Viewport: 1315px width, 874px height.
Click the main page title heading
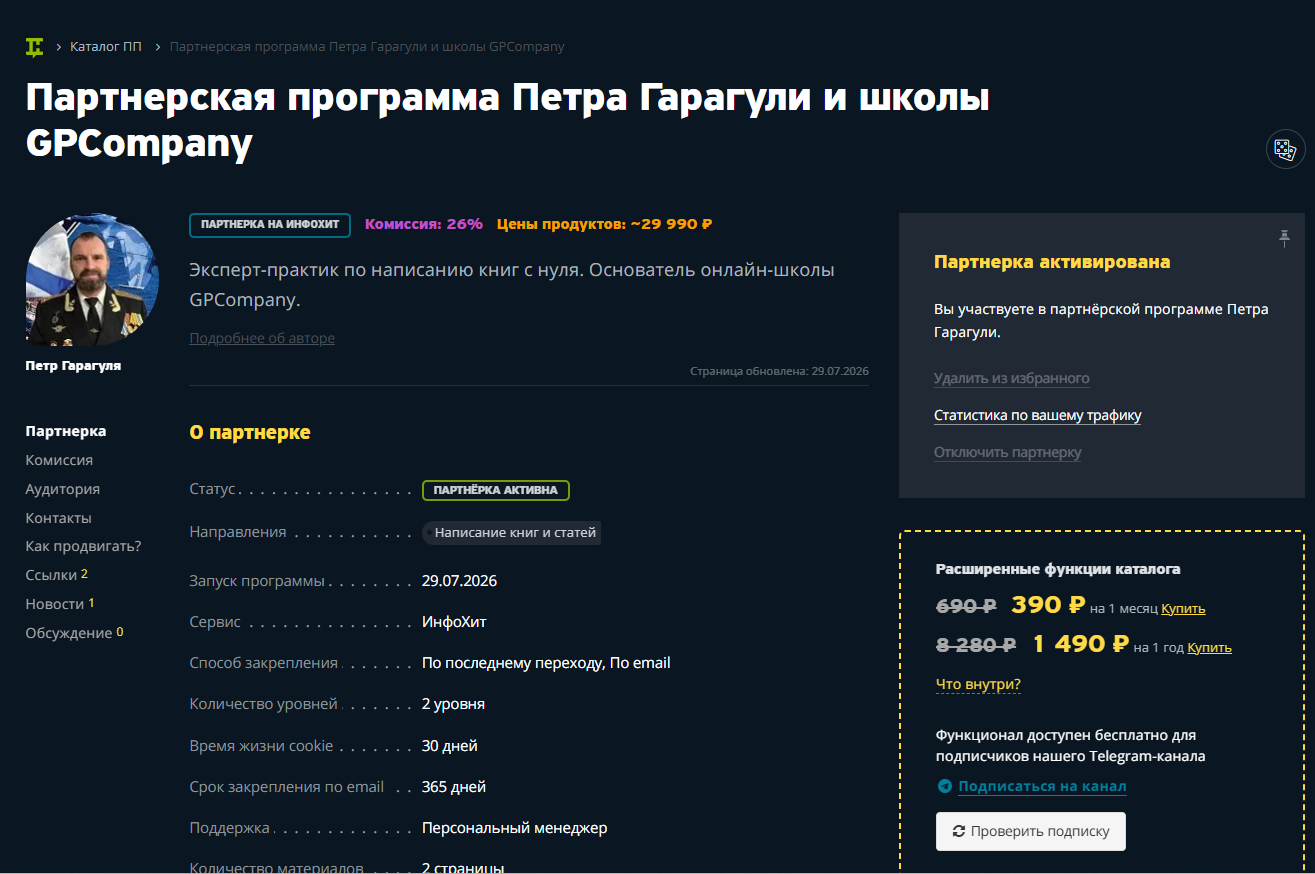pyautogui.click(x=508, y=120)
